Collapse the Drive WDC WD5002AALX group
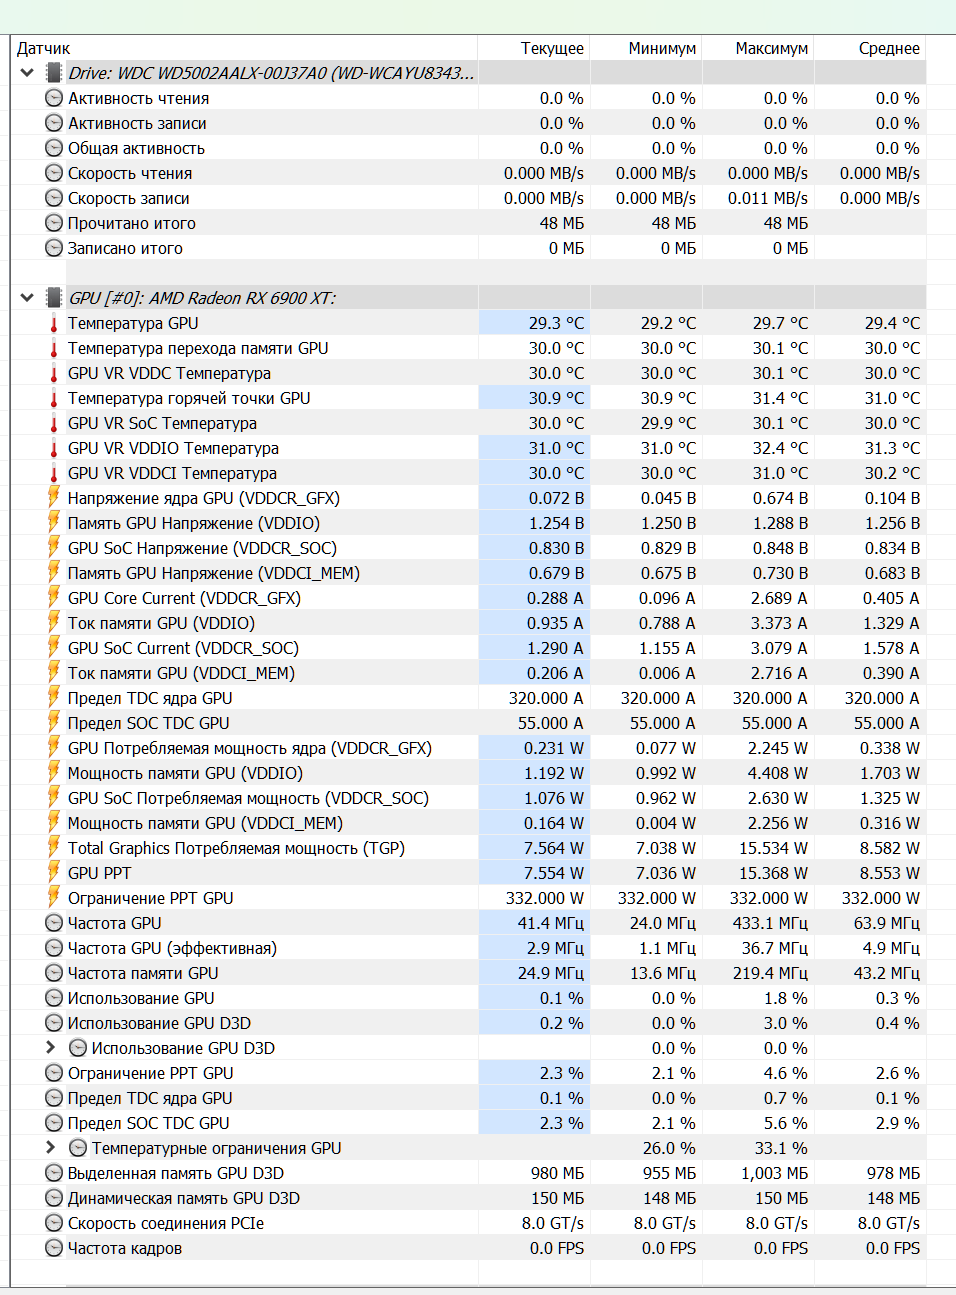The image size is (956, 1295). point(27,73)
